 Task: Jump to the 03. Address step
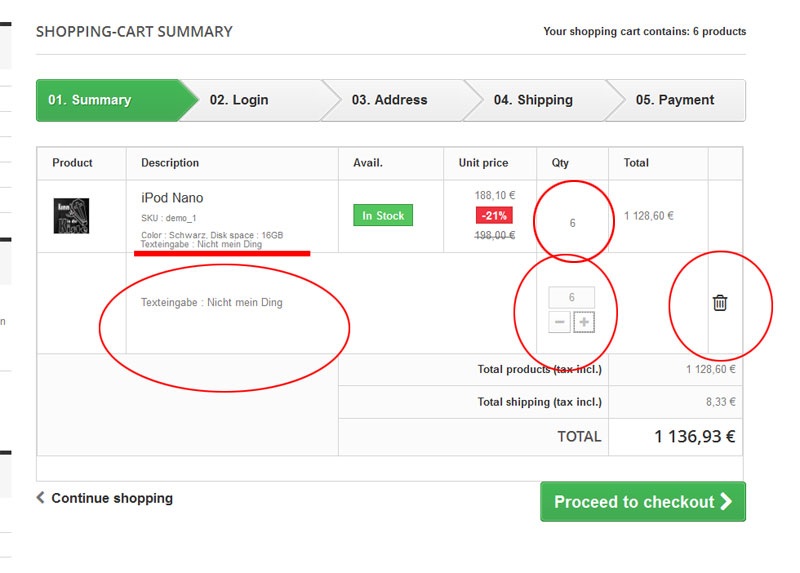pyautogui.click(x=389, y=100)
